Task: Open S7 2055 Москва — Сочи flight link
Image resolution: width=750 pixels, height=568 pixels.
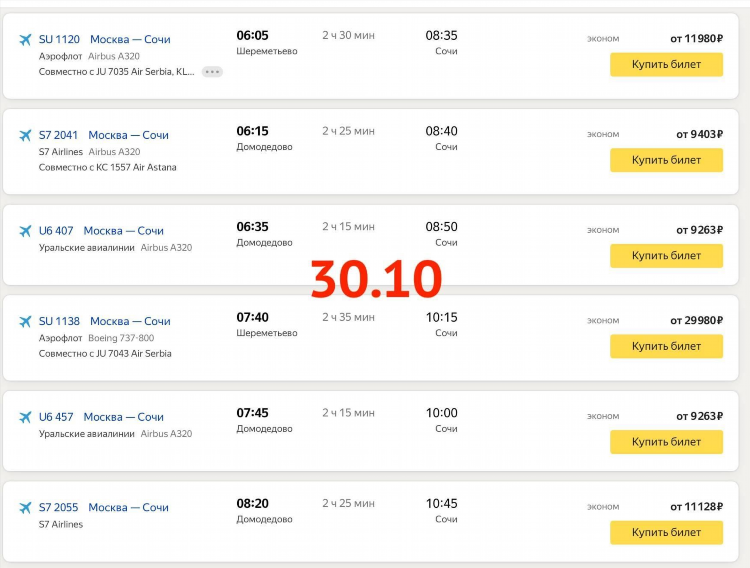Action: pyautogui.click(x=103, y=507)
